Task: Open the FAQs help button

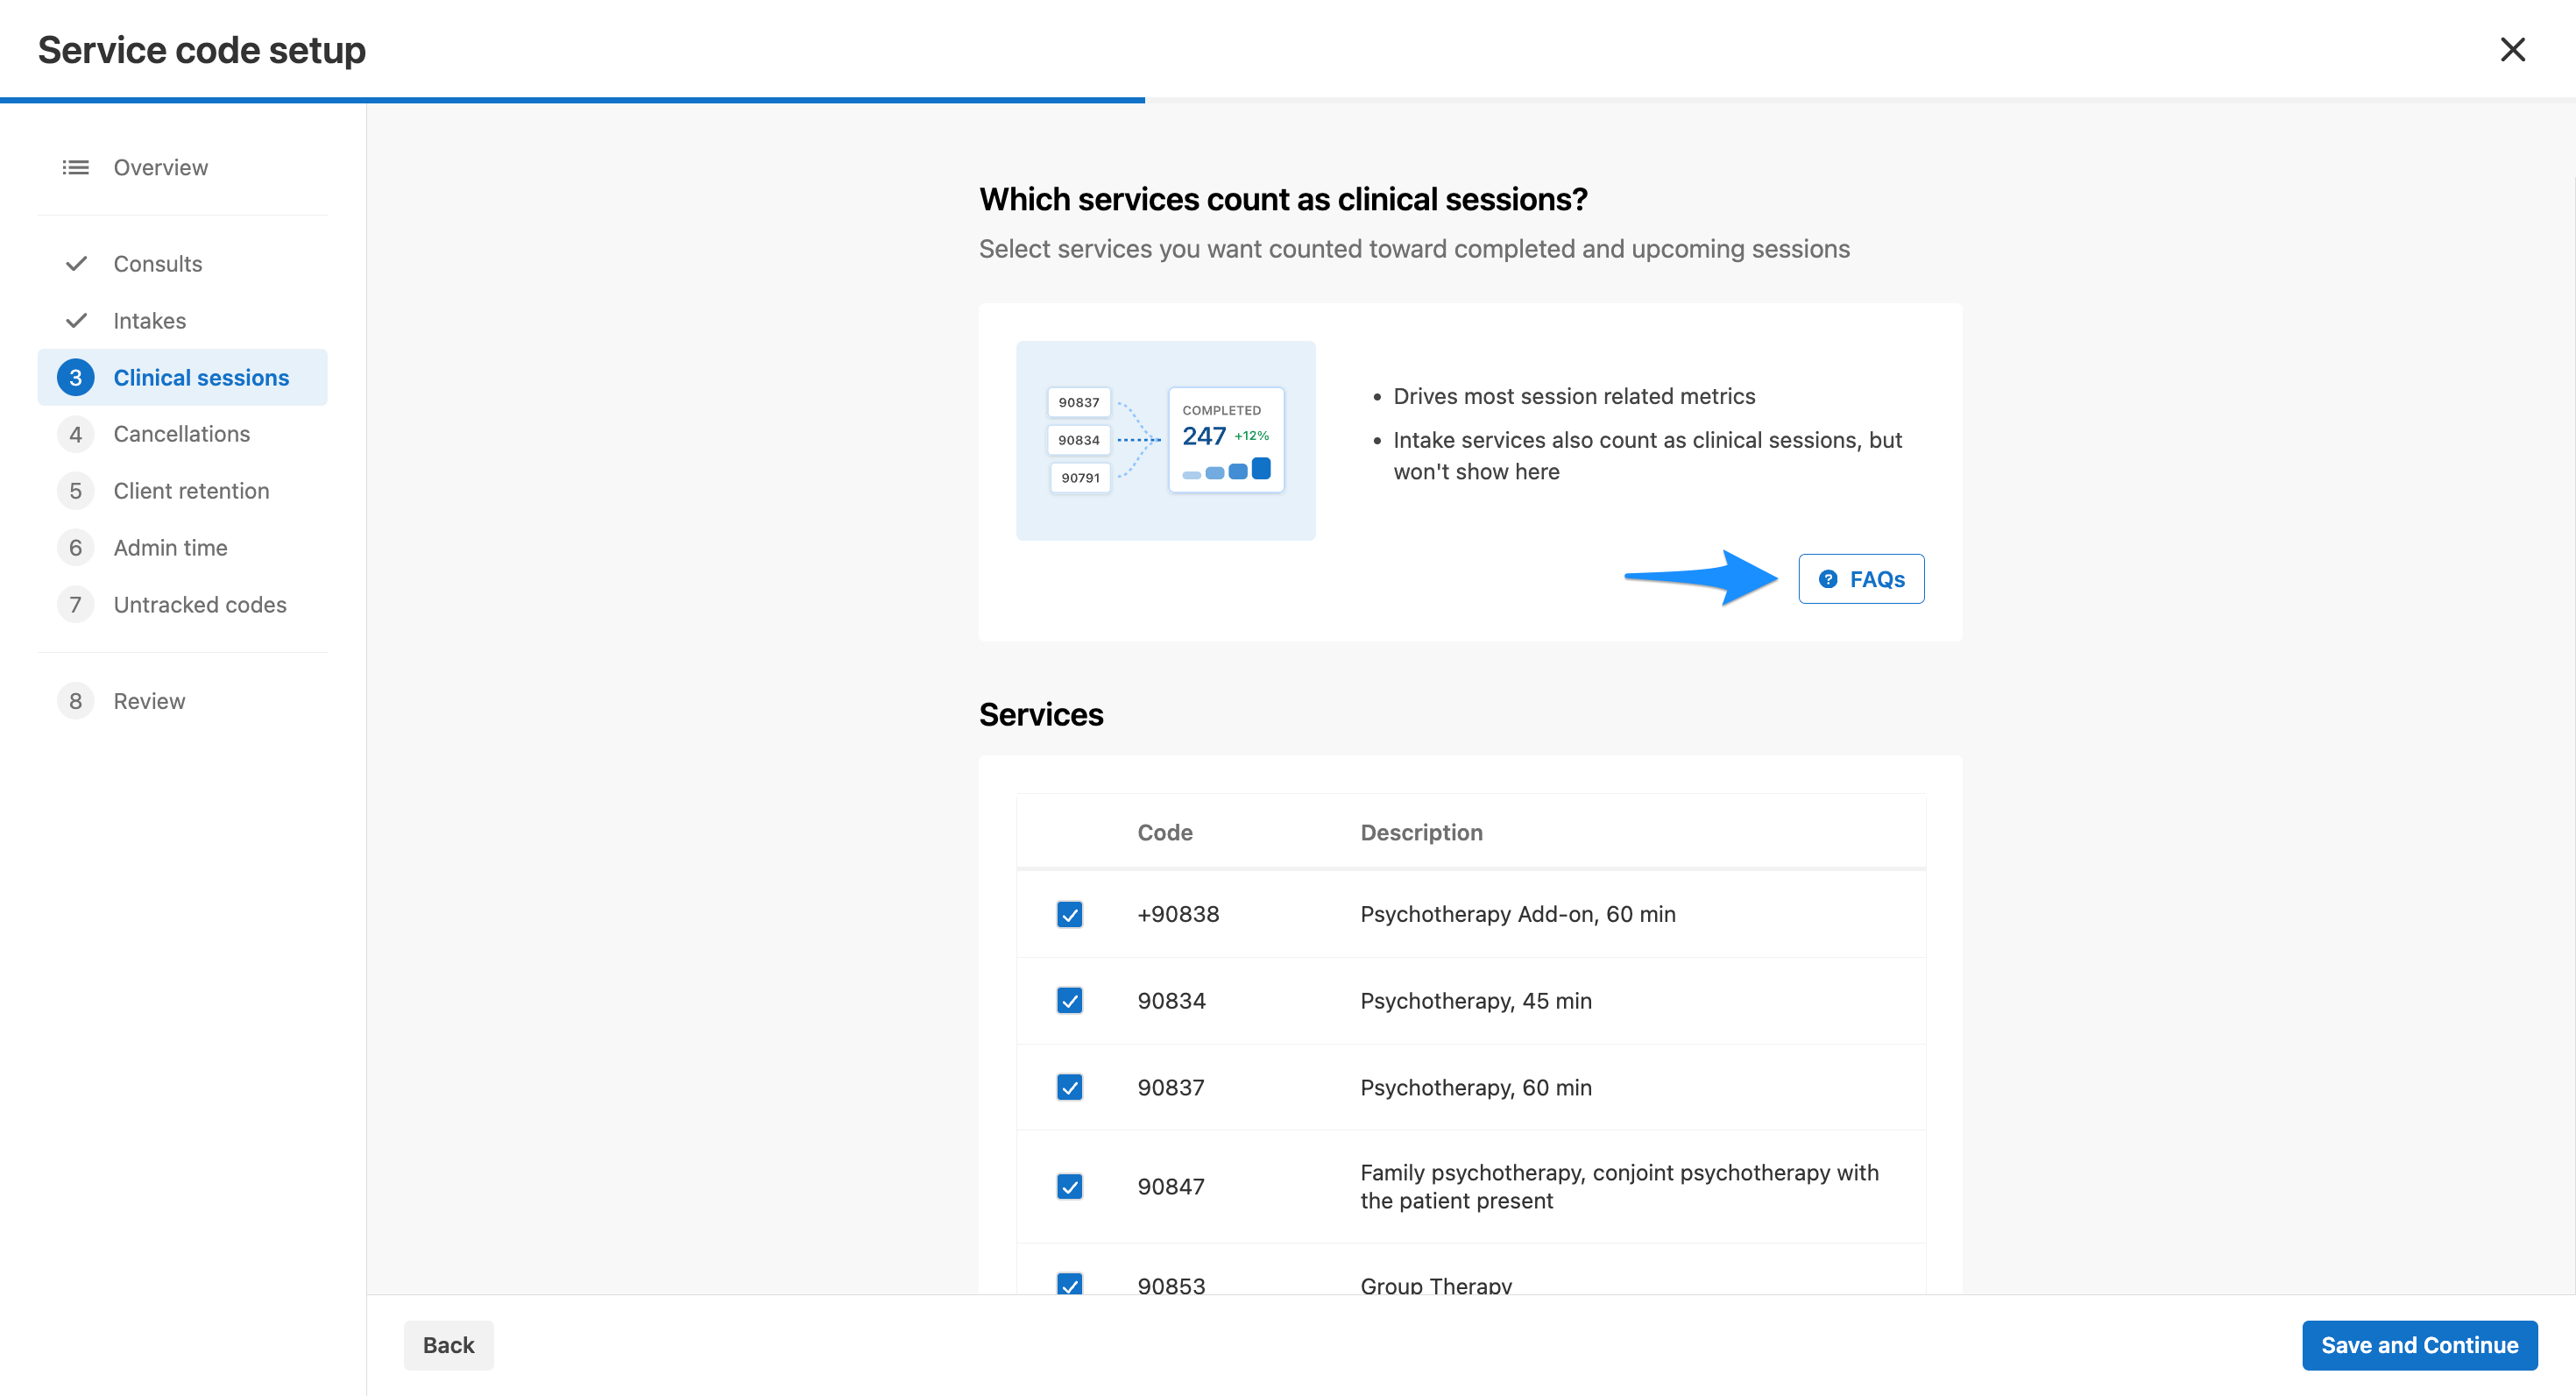Action: (1861, 579)
